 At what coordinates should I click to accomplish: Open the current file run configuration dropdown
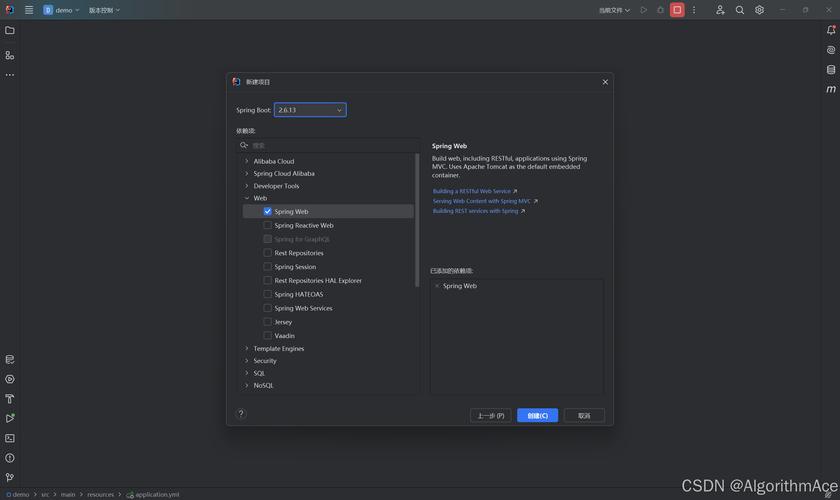[x=614, y=10]
